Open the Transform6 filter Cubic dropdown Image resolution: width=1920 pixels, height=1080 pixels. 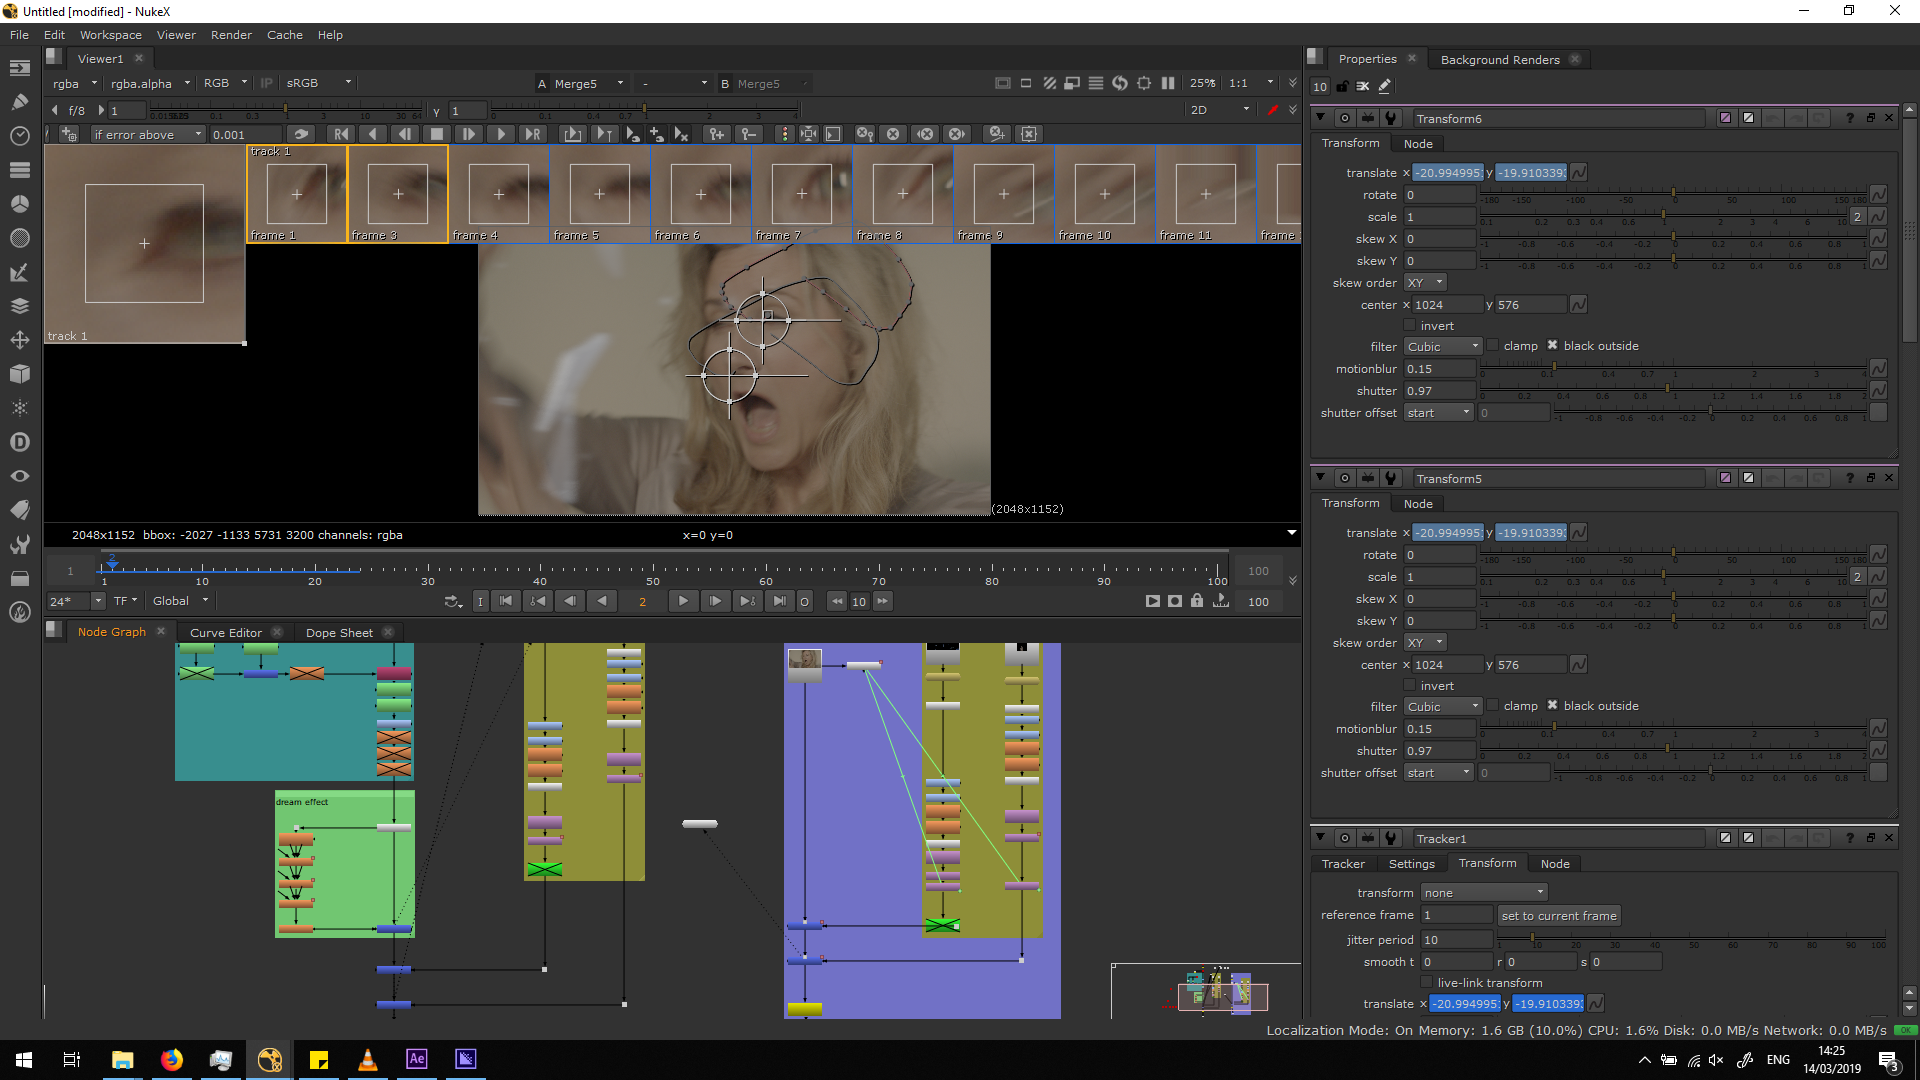(x=1441, y=347)
